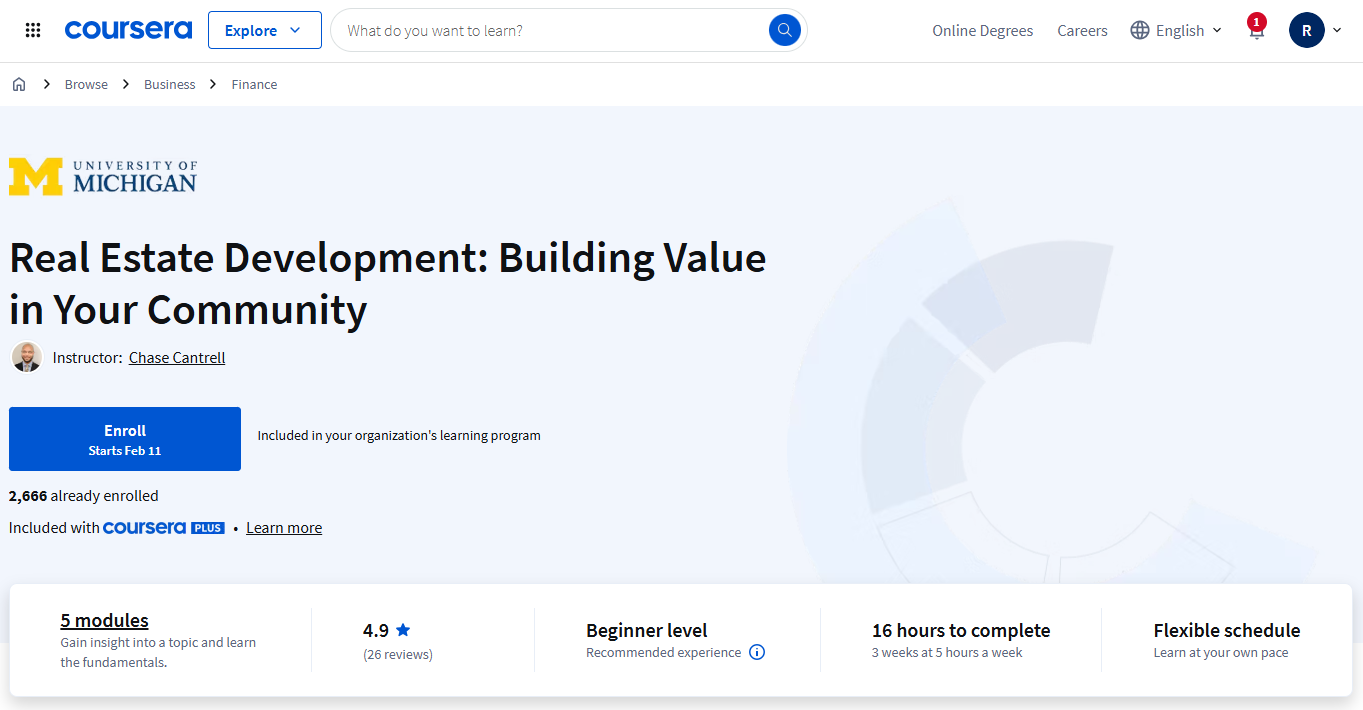Click the (26 reviews) text
Screen dimensions: 1363x710
pos(398,654)
